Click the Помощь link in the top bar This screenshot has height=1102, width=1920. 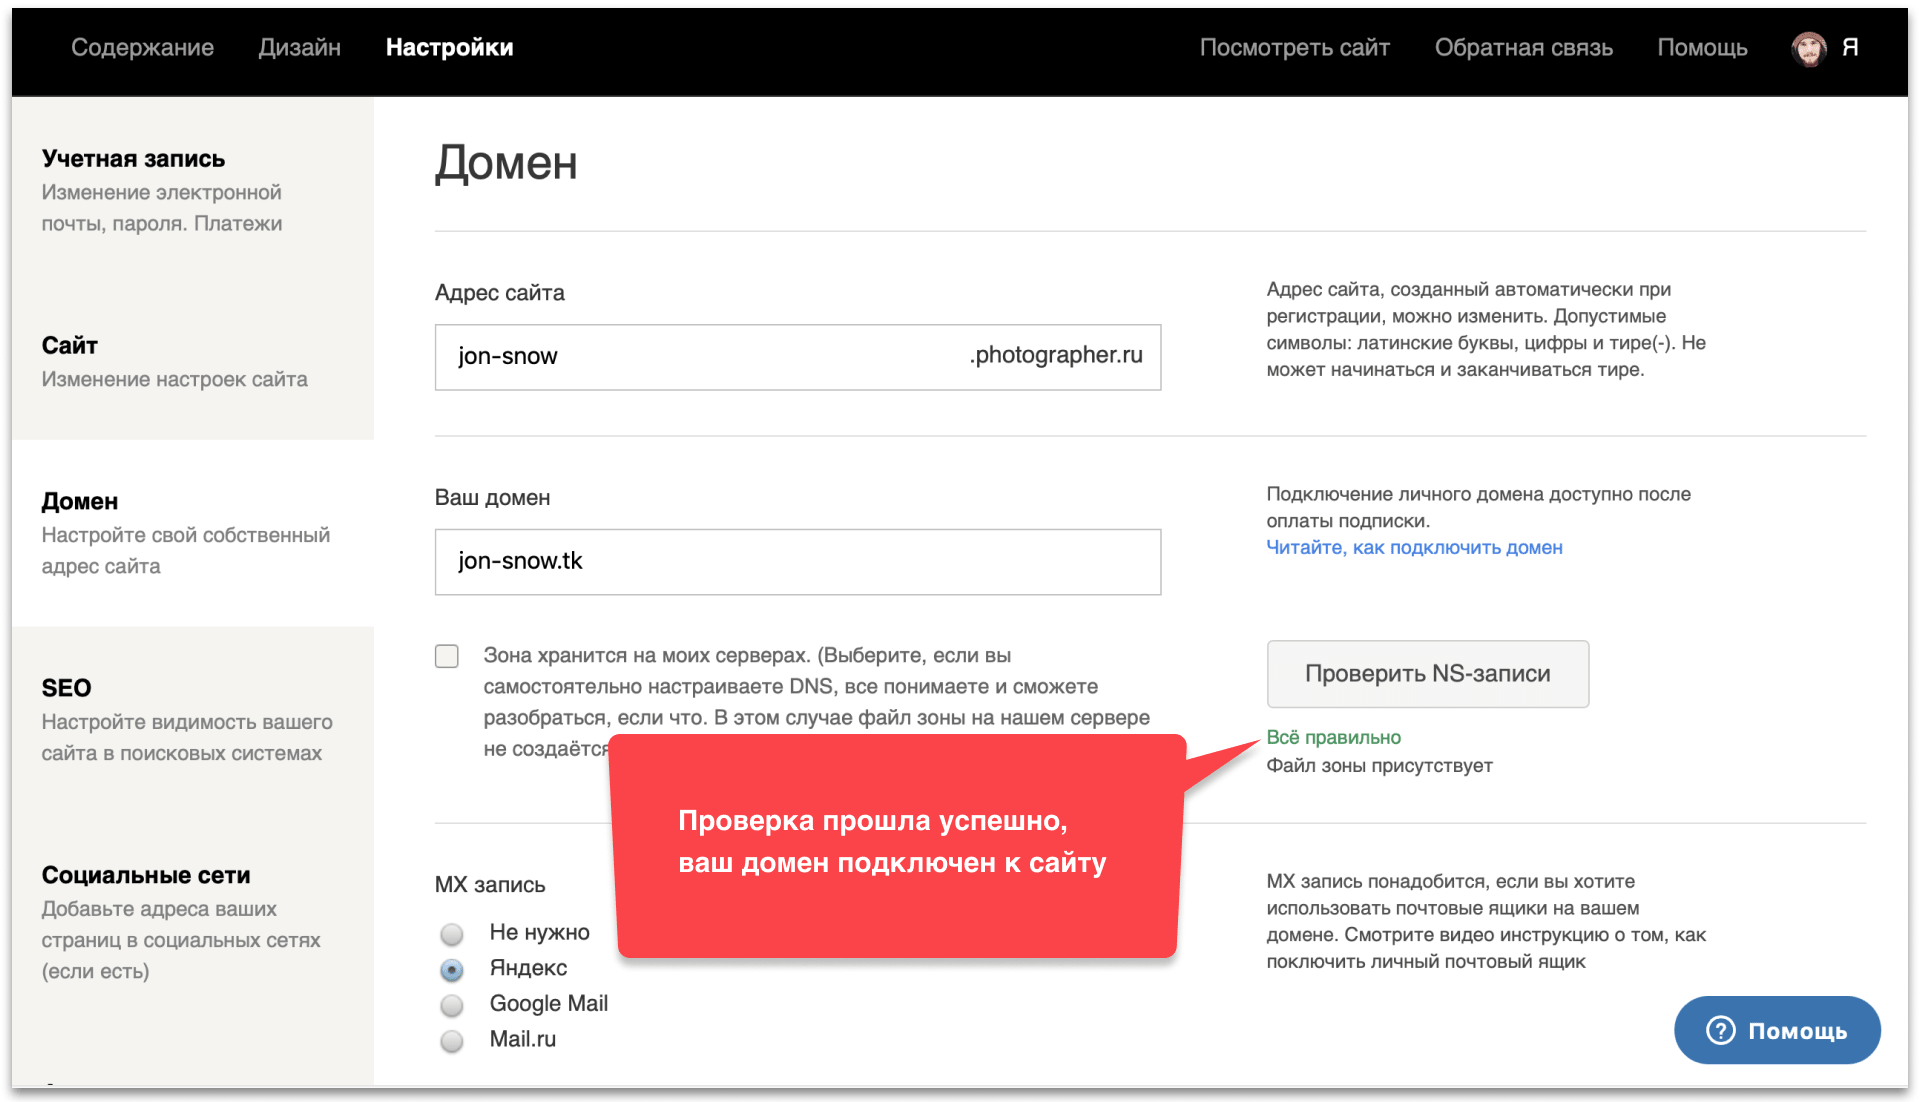(x=1702, y=47)
